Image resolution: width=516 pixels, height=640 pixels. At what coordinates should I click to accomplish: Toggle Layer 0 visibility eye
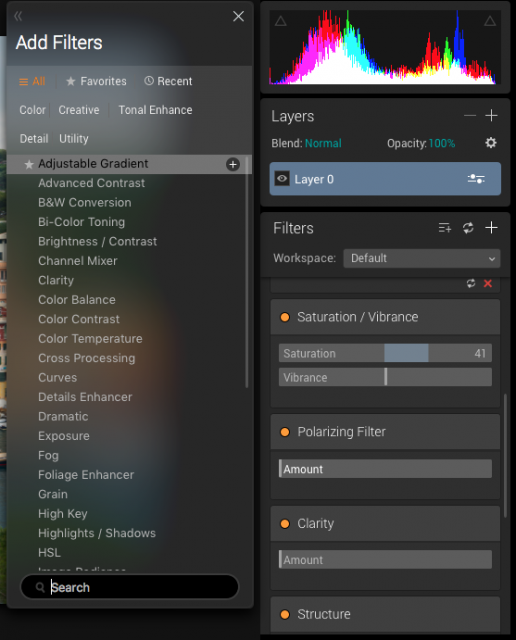pyautogui.click(x=282, y=178)
